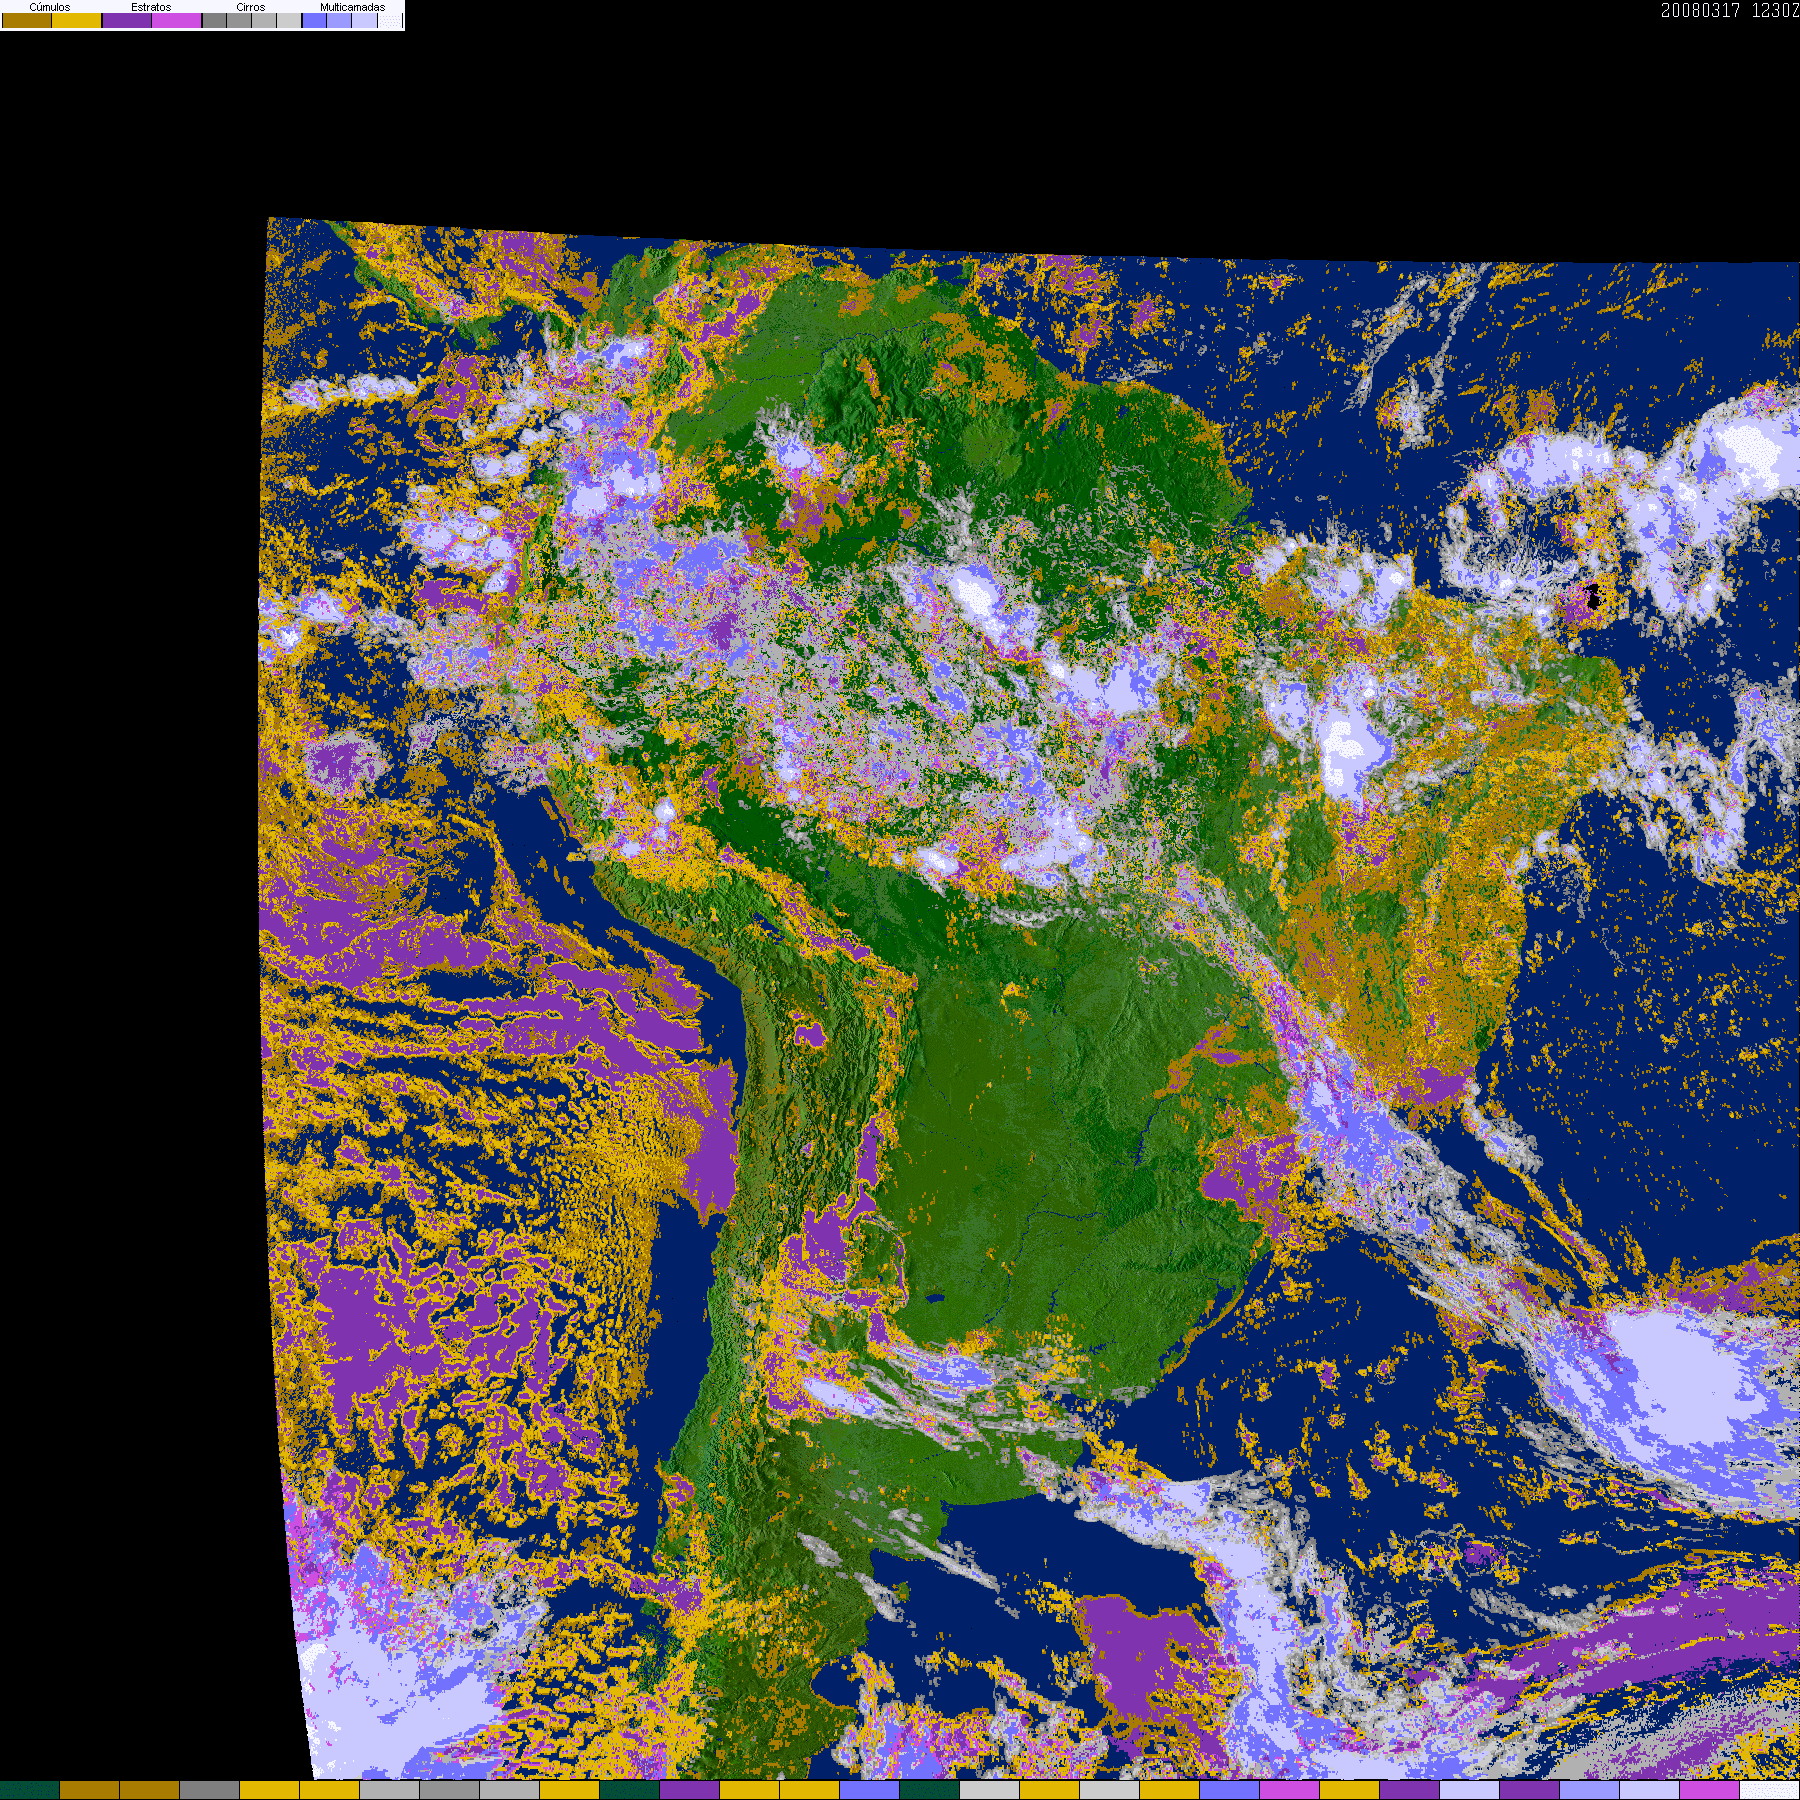Click the leftmost dark green bottom strip cell
This screenshot has width=1800, height=1800.
[30, 1790]
